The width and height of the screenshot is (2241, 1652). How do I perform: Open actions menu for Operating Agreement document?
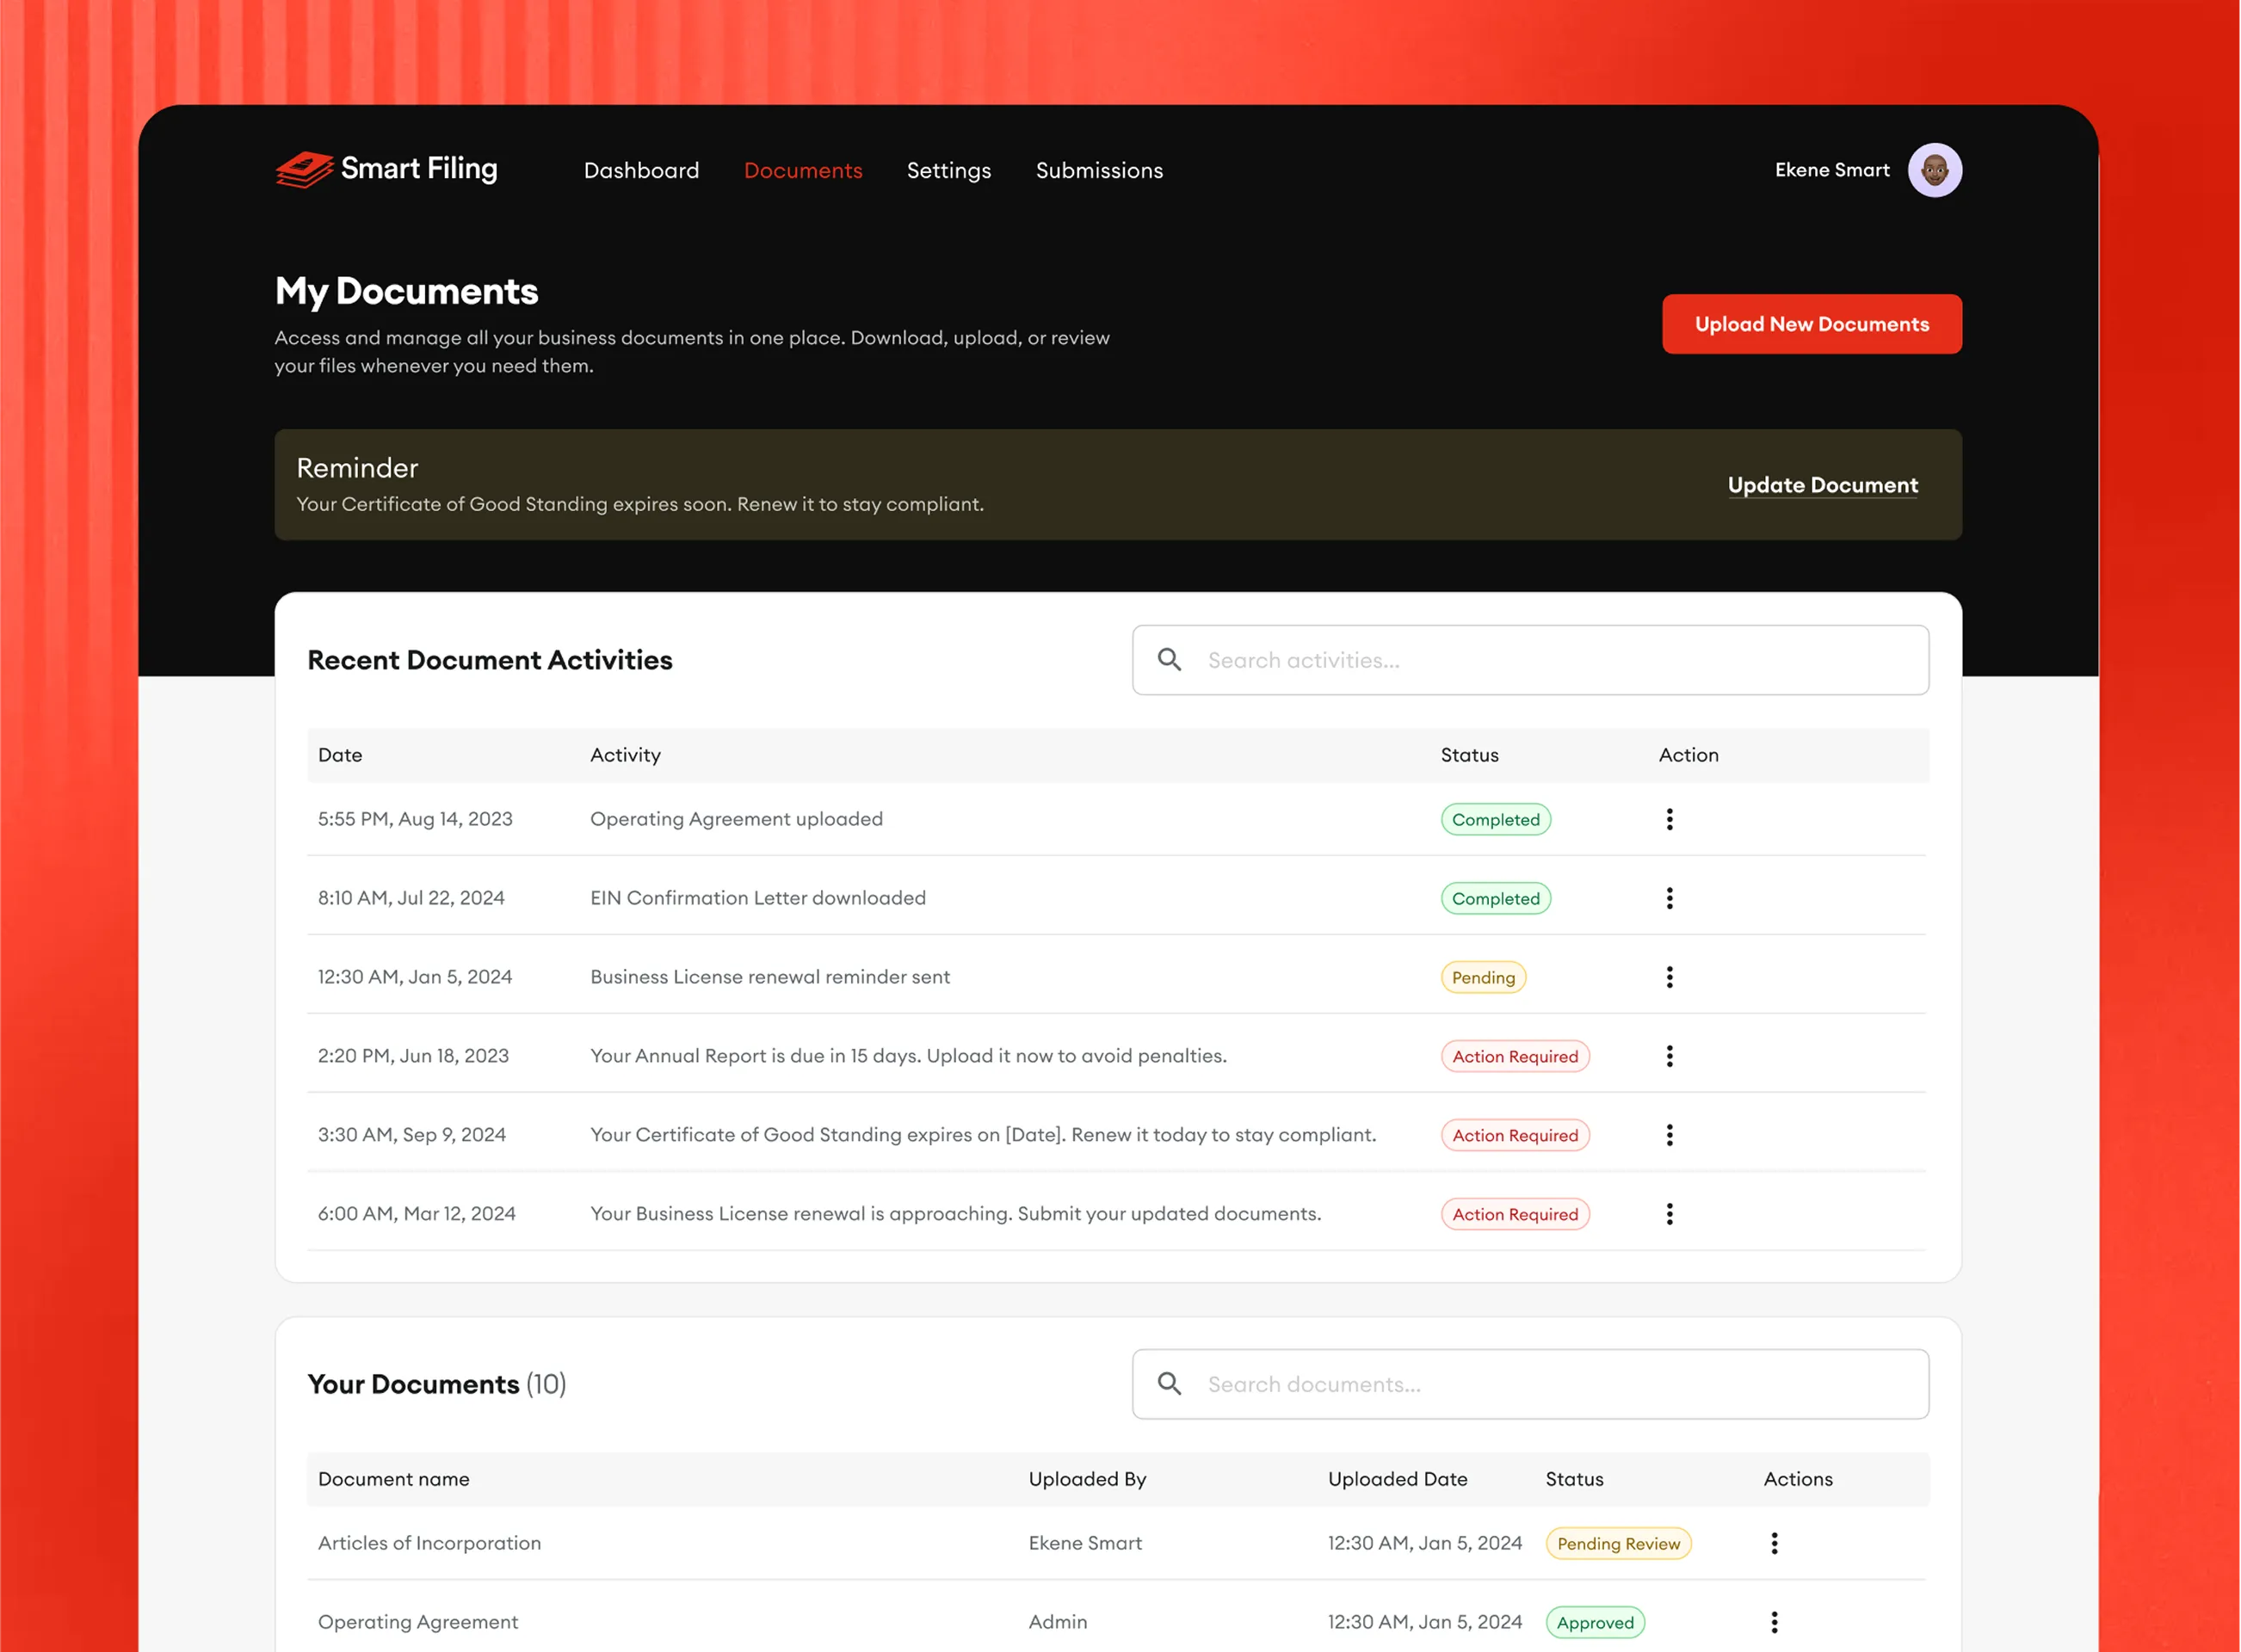pyautogui.click(x=1774, y=1622)
